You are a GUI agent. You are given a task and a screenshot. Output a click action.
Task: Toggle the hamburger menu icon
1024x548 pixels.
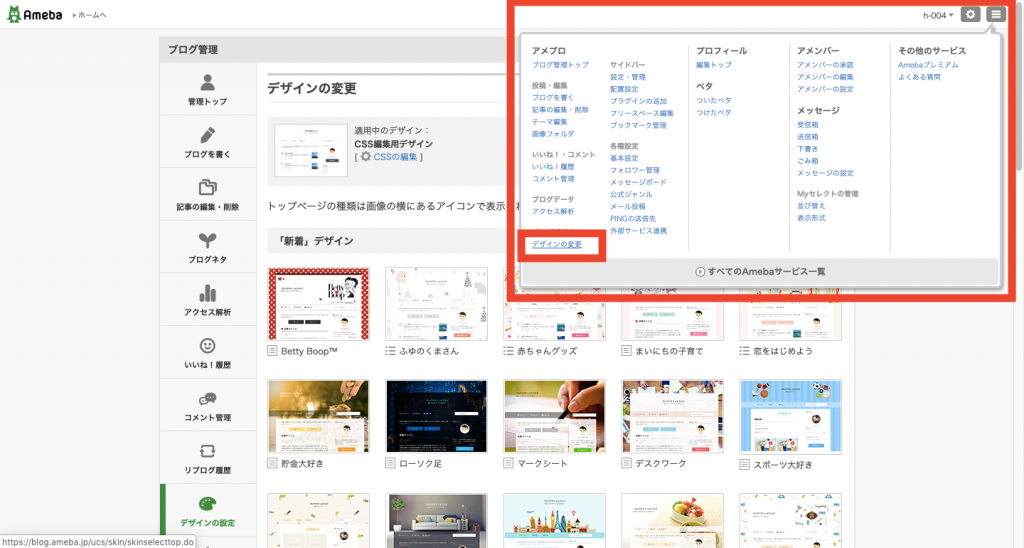point(995,14)
